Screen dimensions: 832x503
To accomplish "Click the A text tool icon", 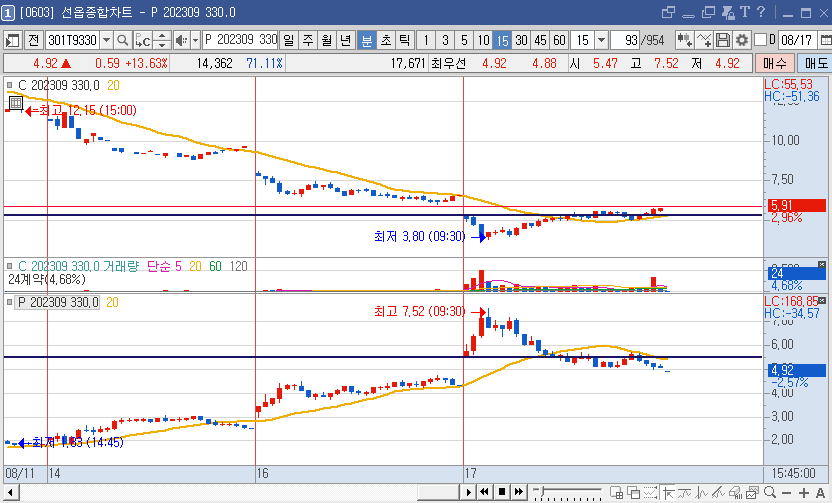I will 820,492.
